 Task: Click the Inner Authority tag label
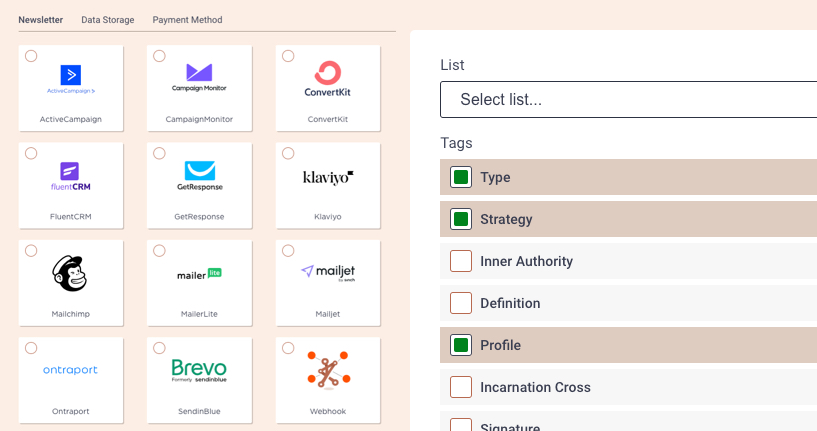526,262
